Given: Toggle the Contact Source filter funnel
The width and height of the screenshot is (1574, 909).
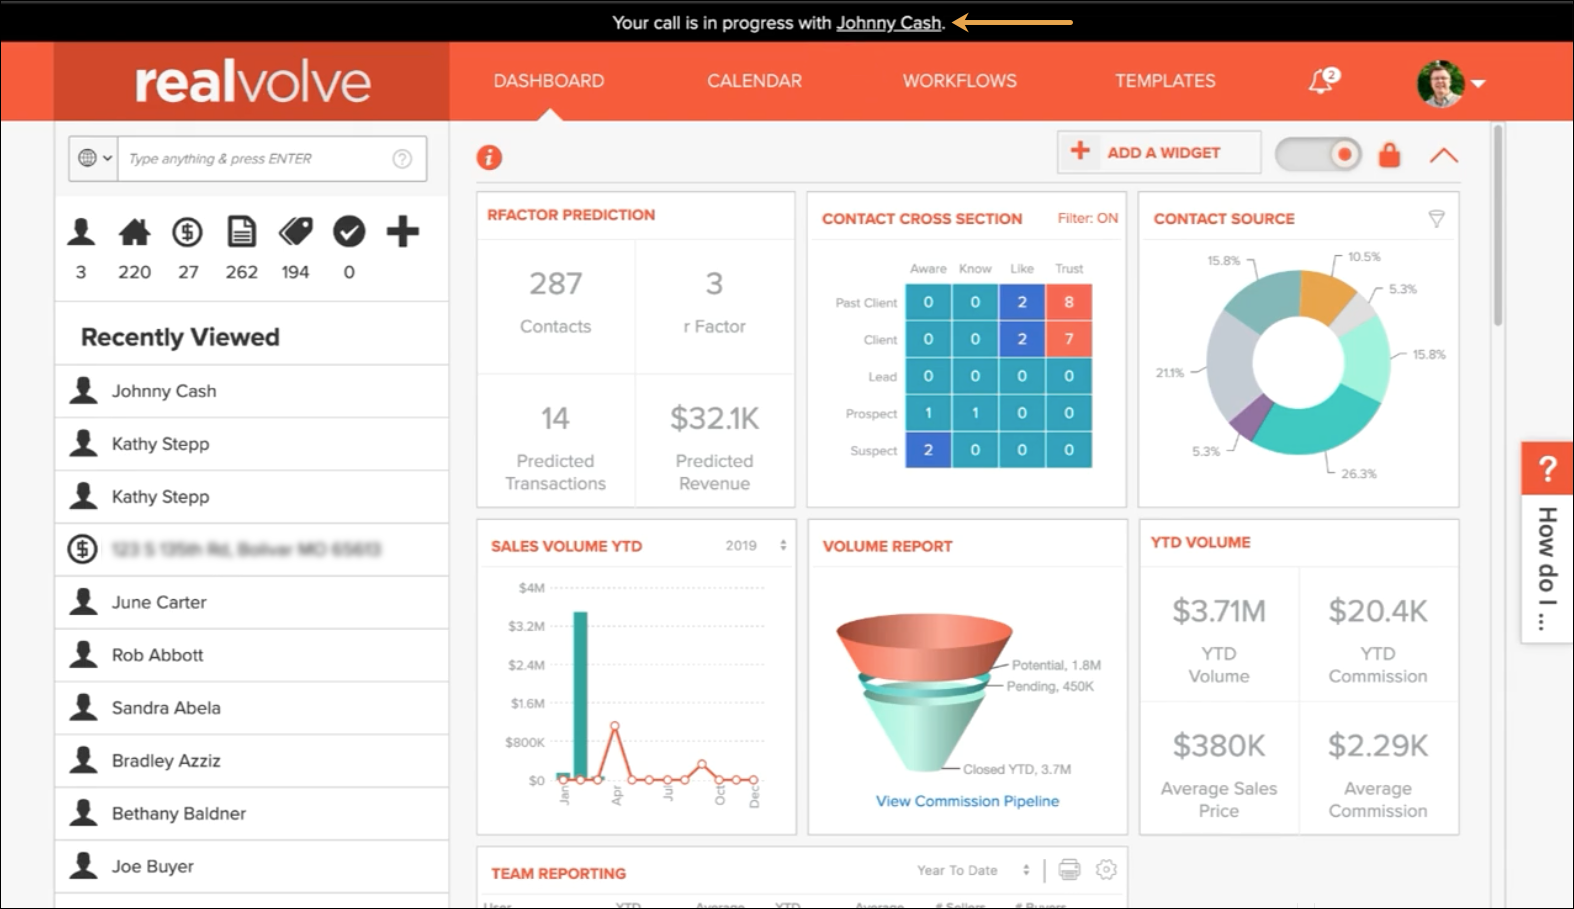Looking at the screenshot, I should click(1436, 218).
